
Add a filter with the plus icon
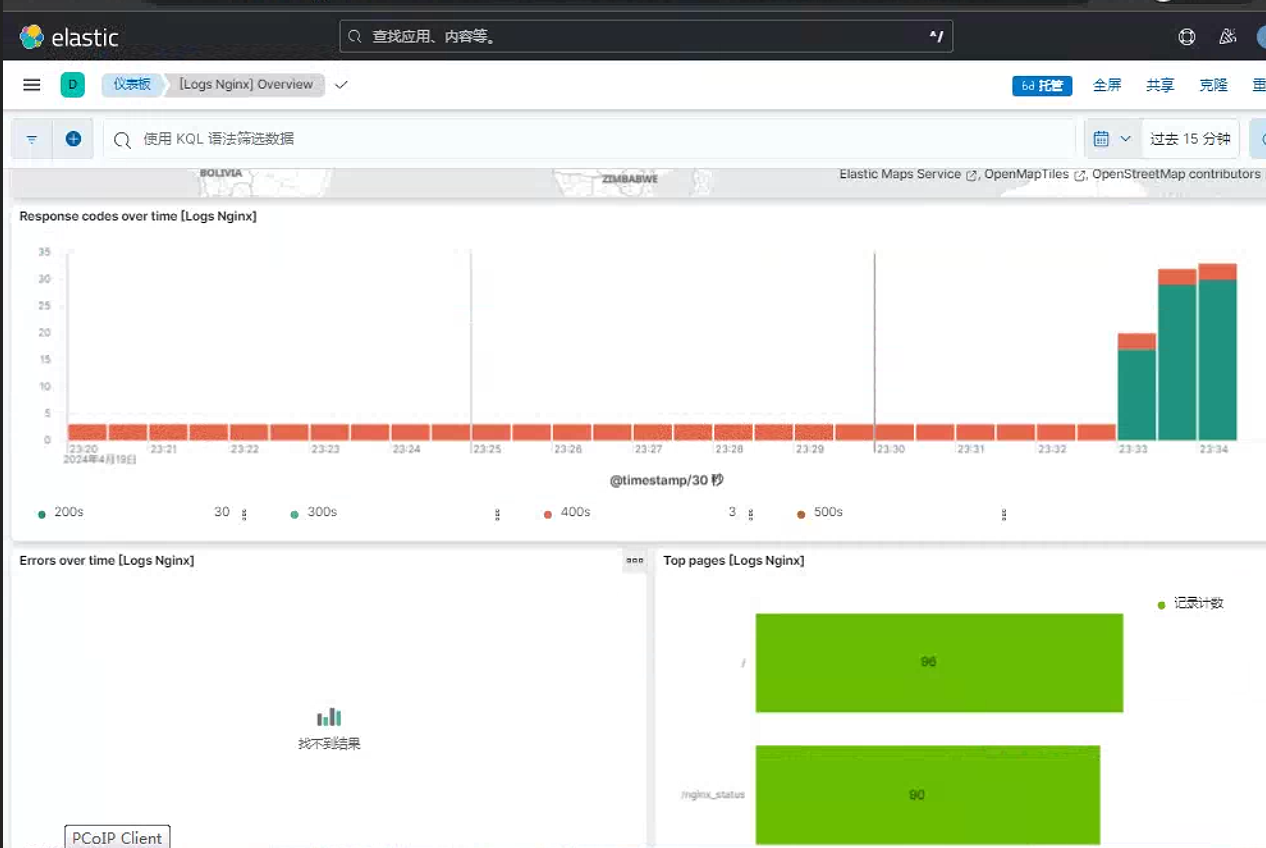click(x=73, y=139)
